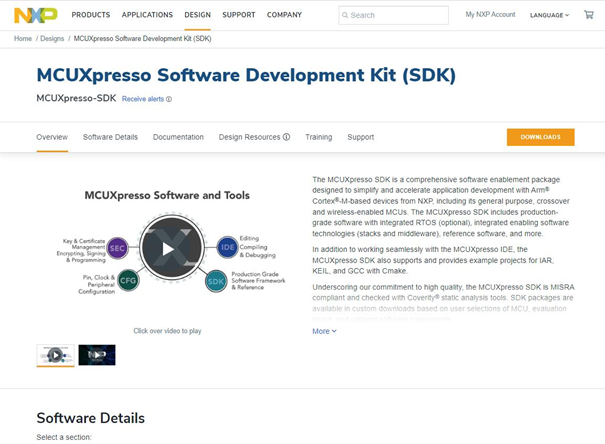Open the DESIGN menu
Viewport: 605px width, 444px height.
tap(198, 15)
